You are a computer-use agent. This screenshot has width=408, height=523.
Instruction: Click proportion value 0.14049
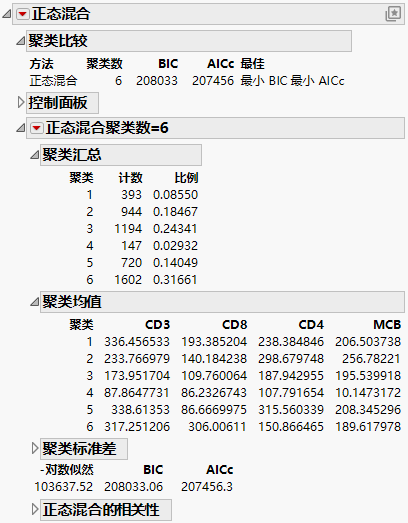pos(175,263)
